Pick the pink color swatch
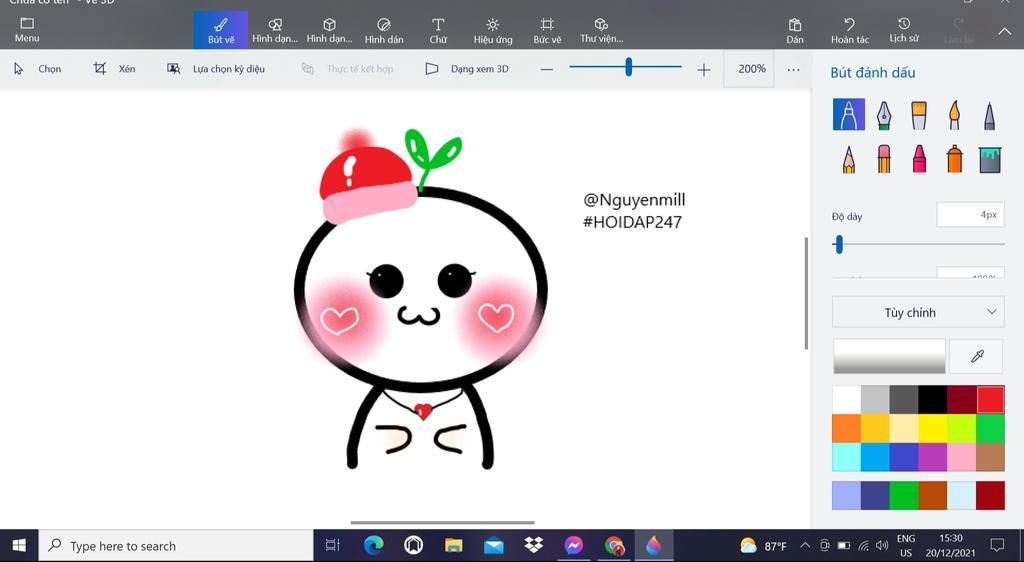 tap(961, 457)
